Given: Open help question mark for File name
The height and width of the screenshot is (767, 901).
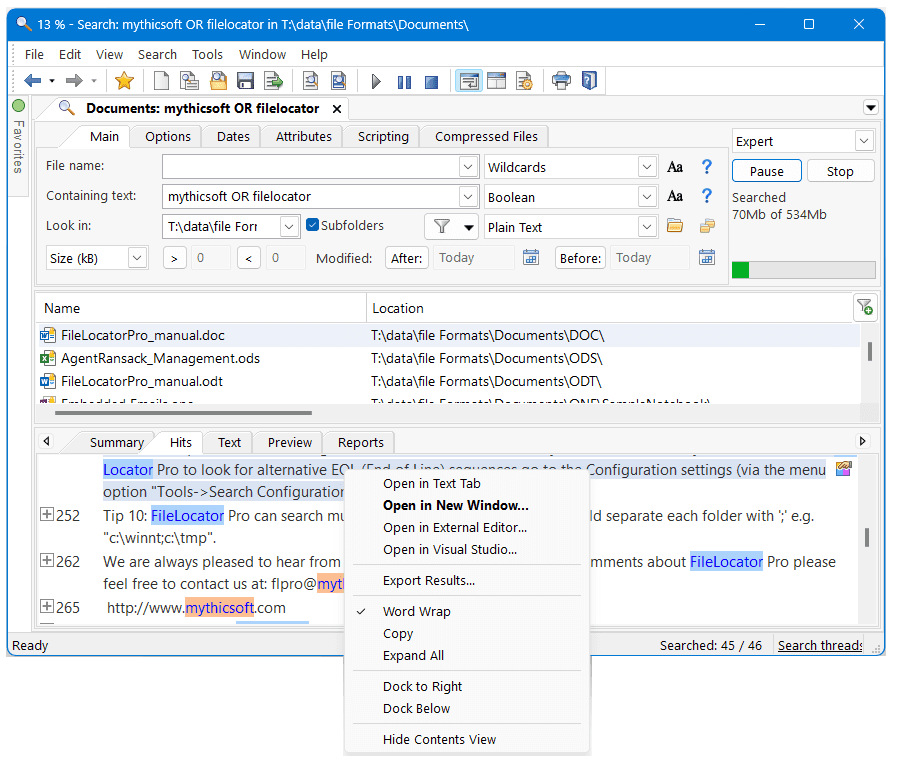Looking at the screenshot, I should point(707,167).
